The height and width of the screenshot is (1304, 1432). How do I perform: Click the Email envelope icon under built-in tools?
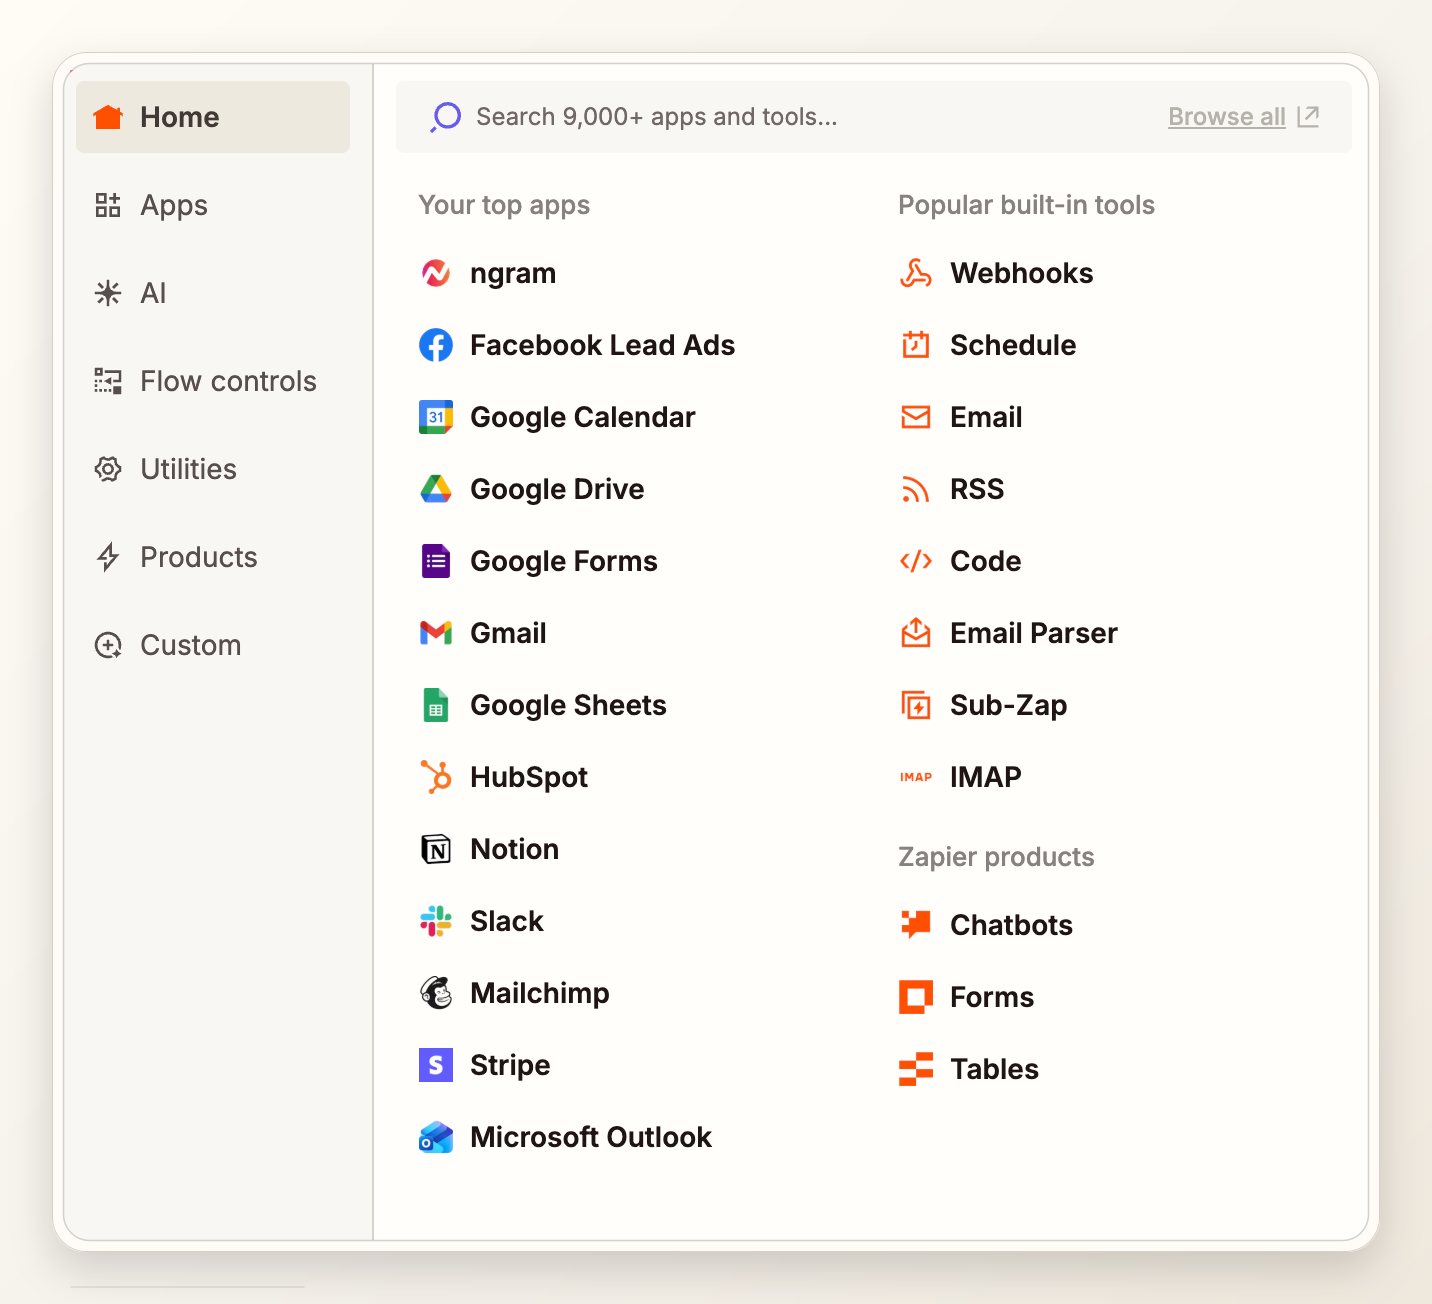click(916, 417)
